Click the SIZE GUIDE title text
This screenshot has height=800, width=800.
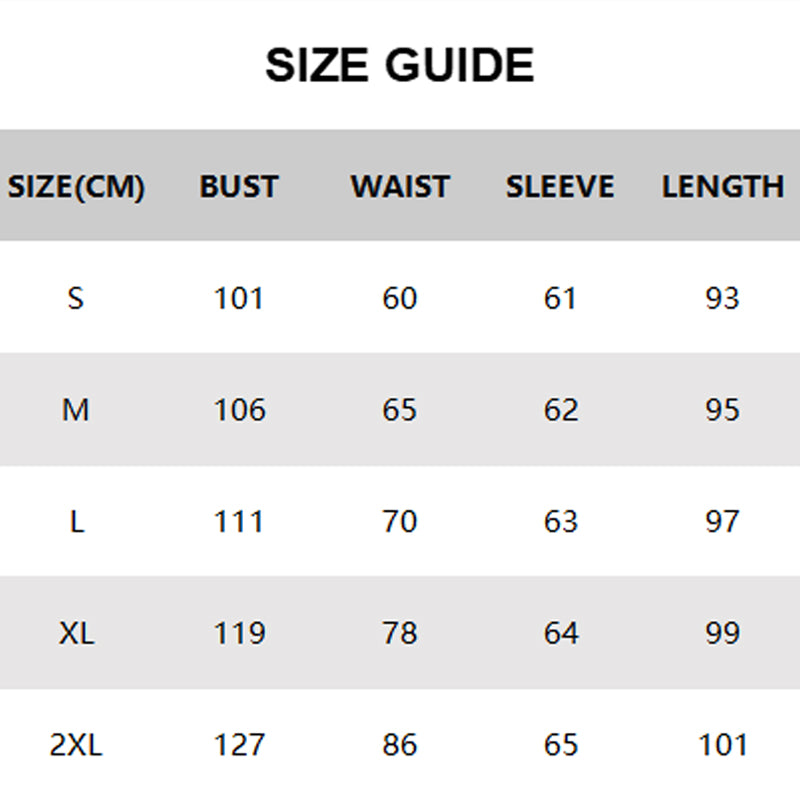(x=400, y=66)
